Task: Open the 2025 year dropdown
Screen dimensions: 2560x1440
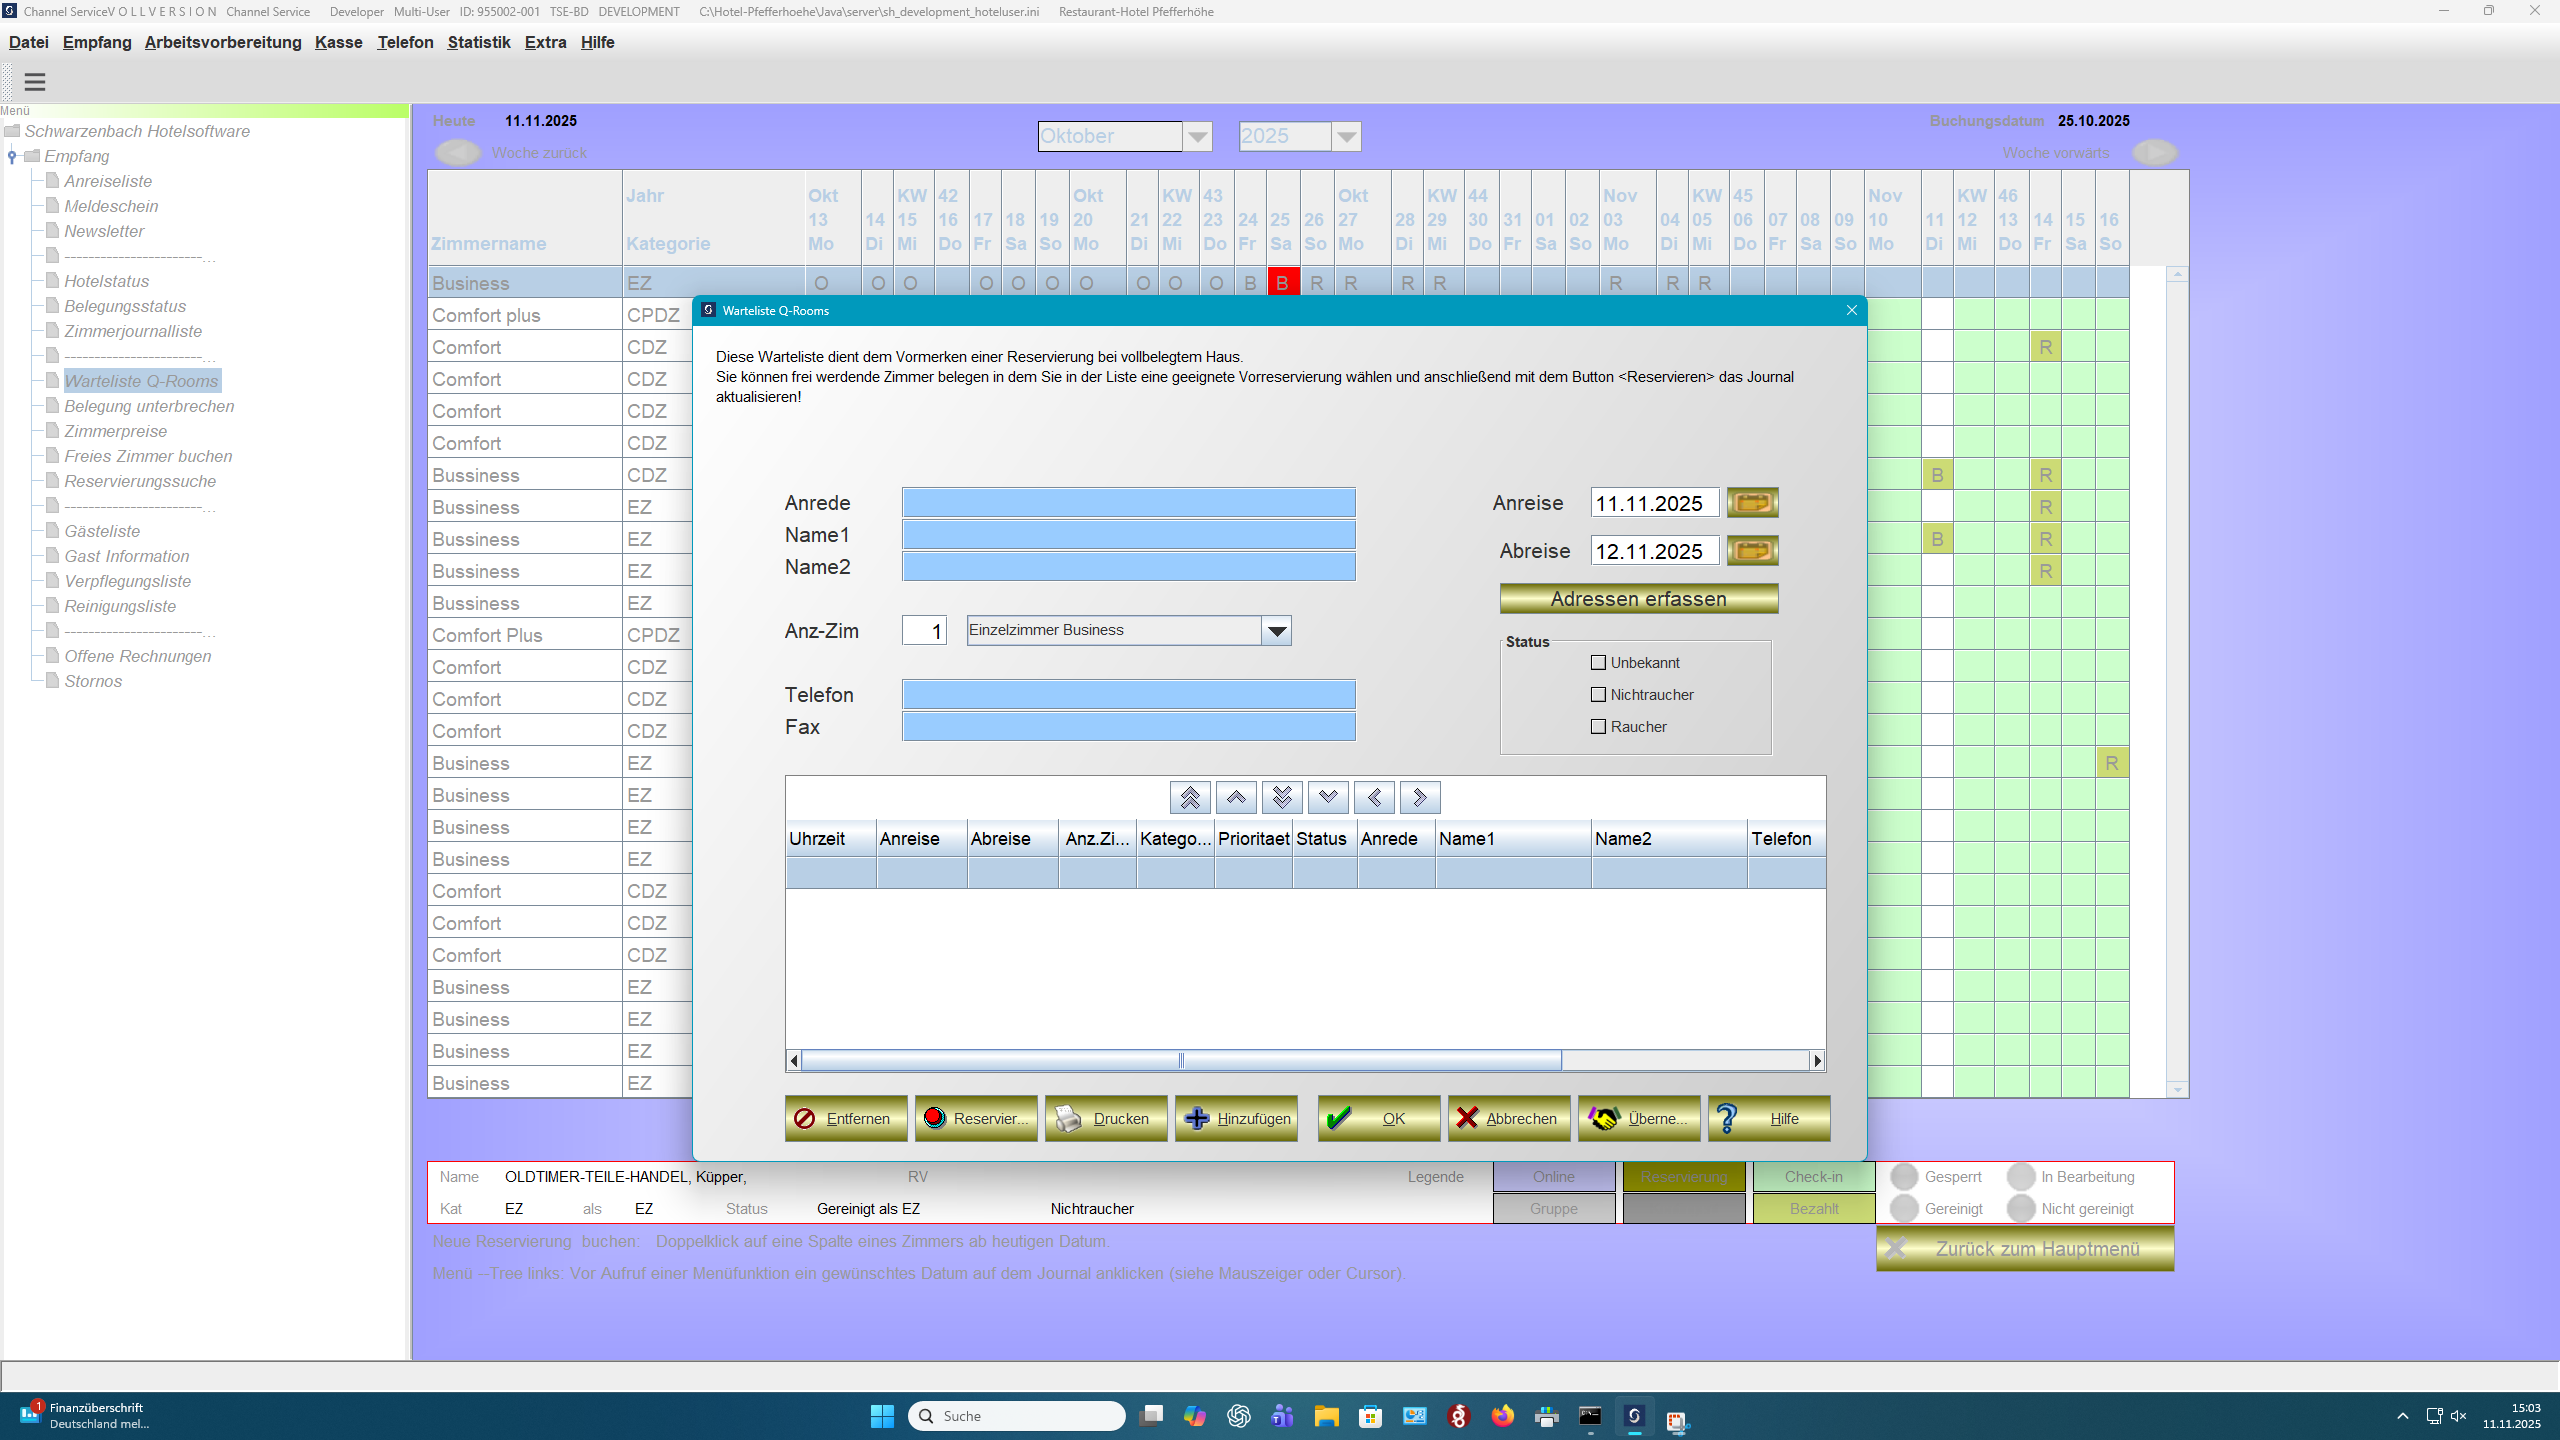Action: [x=1347, y=136]
